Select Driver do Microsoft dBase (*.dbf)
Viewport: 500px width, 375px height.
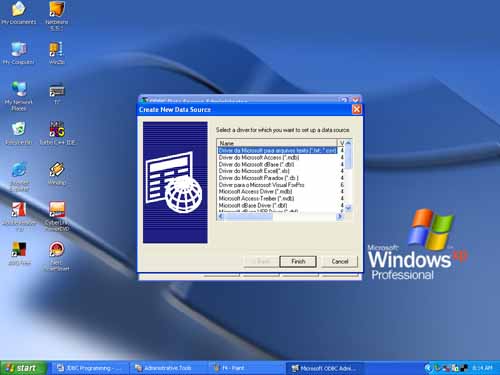256,164
